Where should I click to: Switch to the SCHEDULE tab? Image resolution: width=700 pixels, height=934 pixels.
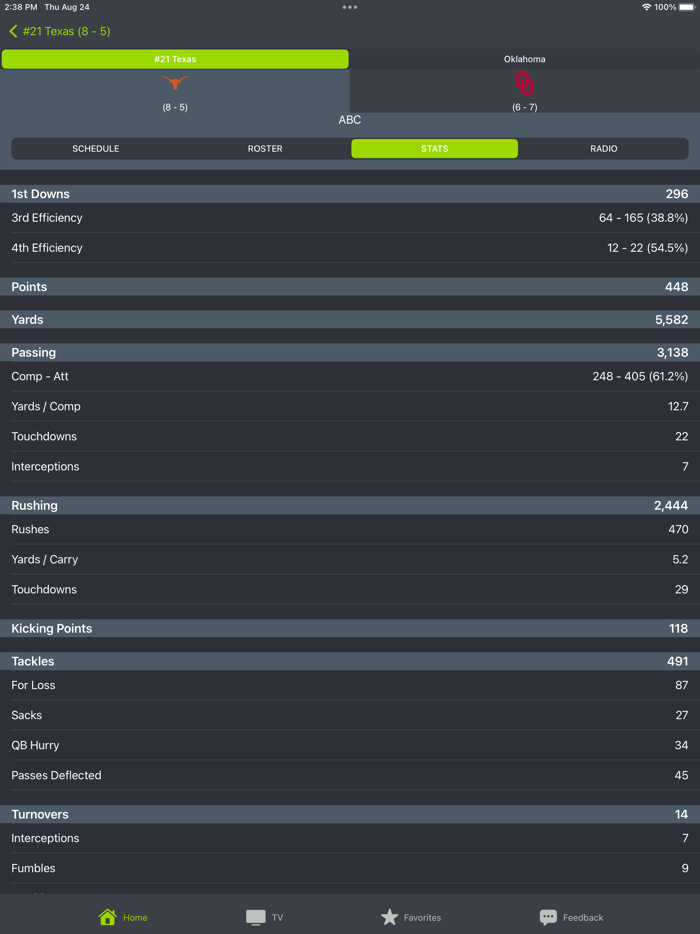pos(96,148)
